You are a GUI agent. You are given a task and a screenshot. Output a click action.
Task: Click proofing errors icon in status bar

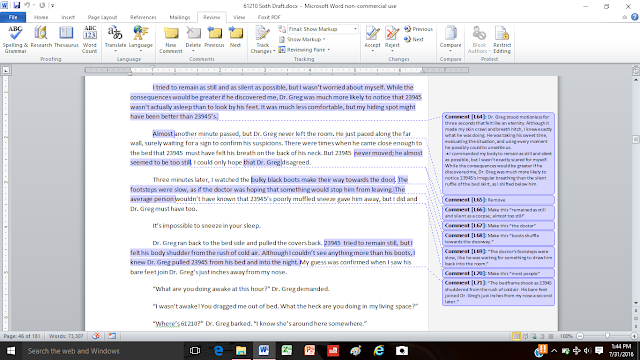[x=96, y=336]
